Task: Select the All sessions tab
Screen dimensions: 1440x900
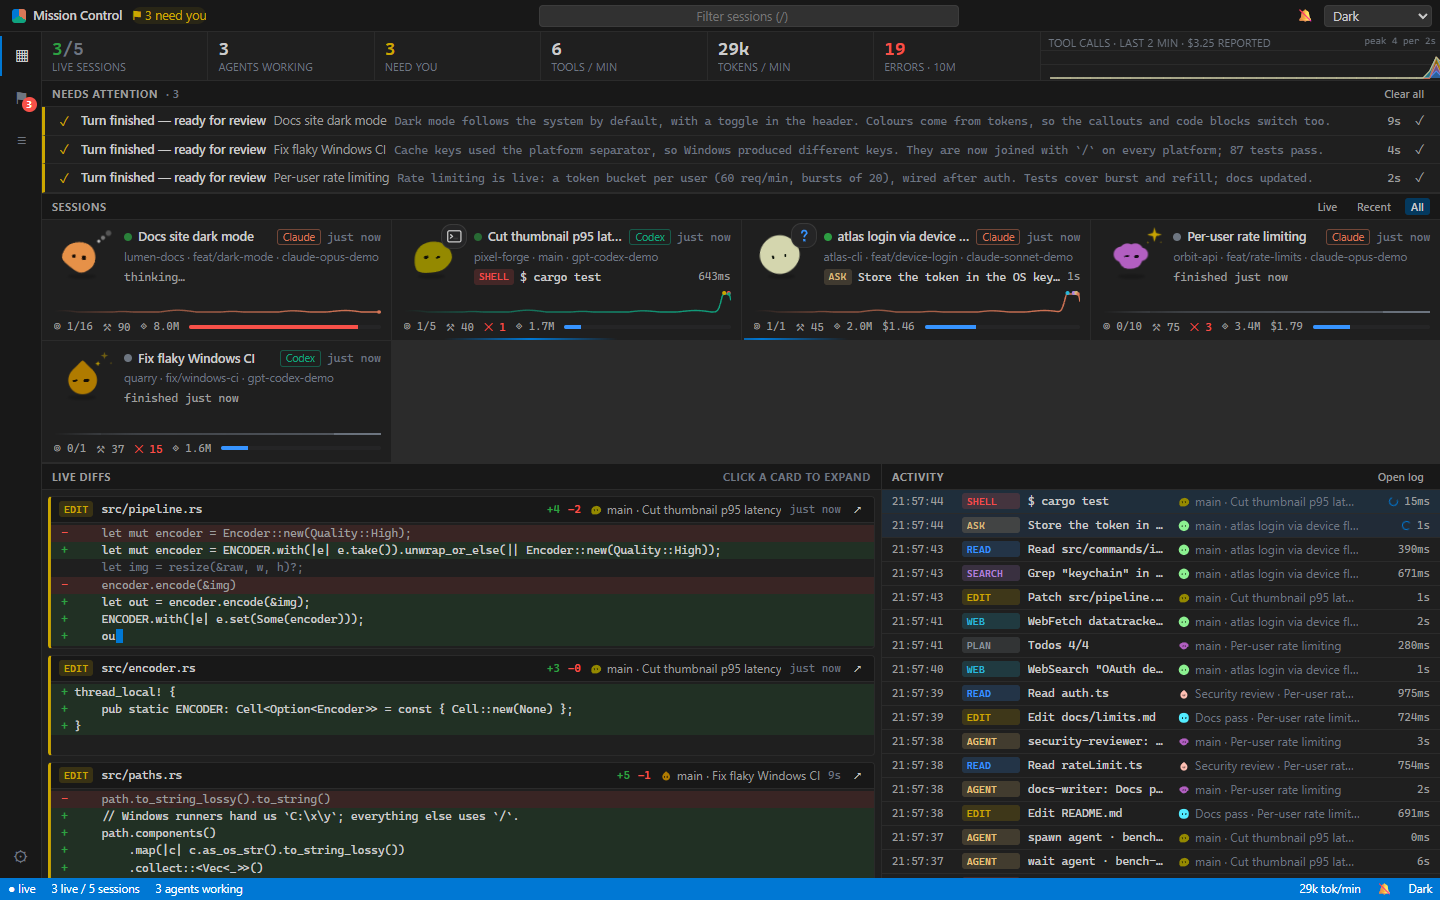Action: click(1417, 207)
